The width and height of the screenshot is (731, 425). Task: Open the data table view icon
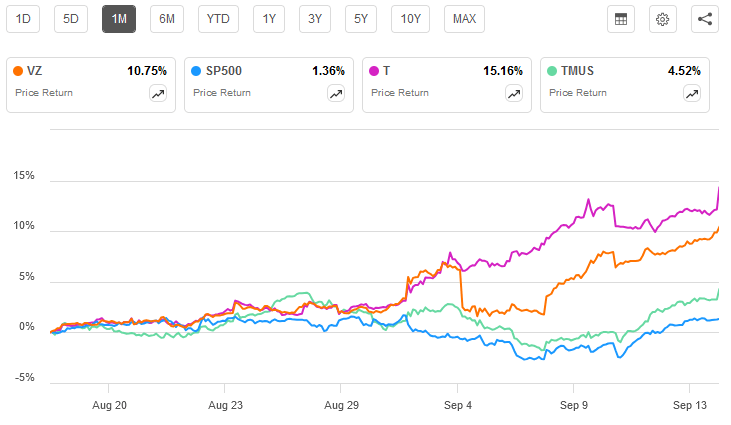[620, 19]
